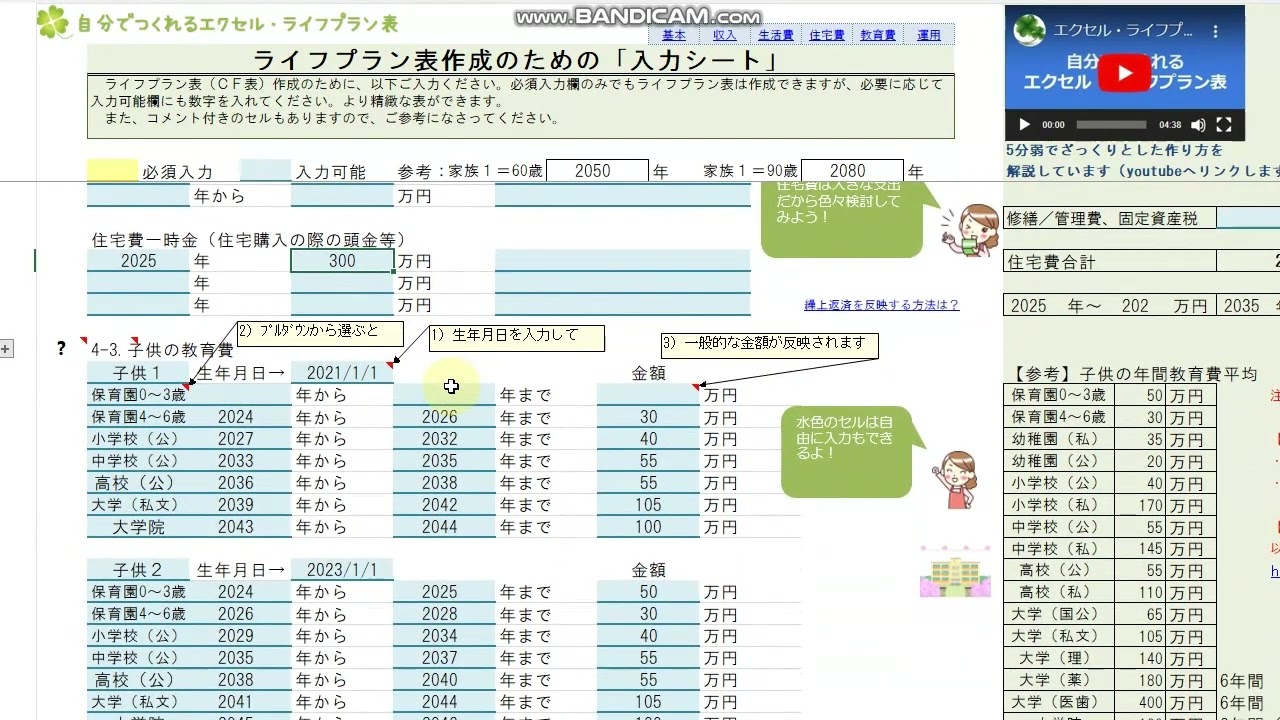Switch to the 教育費 navigation tab

tap(877, 34)
